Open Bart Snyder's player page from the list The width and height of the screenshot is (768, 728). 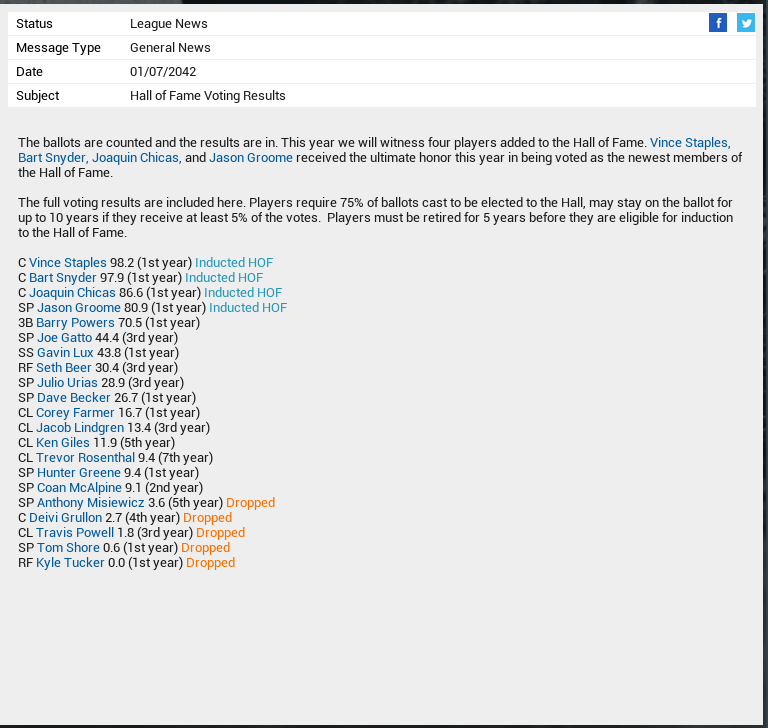[62, 278]
